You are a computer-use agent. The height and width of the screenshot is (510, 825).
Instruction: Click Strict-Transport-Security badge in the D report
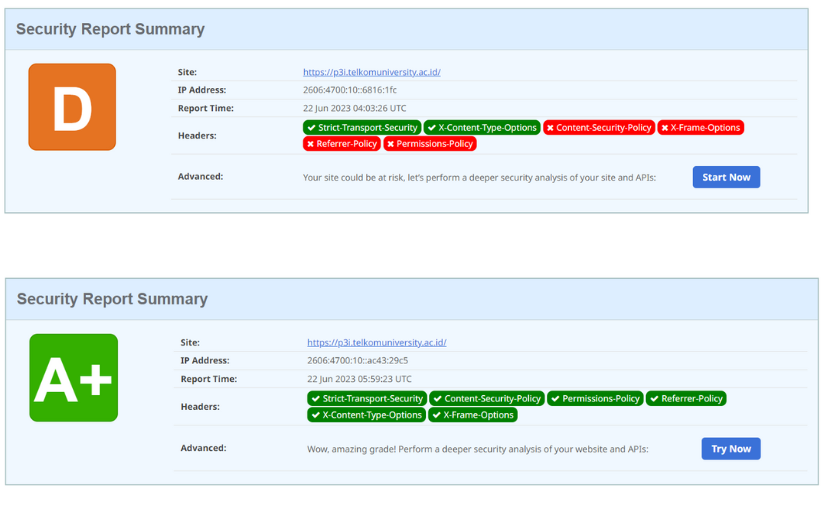tap(362, 128)
